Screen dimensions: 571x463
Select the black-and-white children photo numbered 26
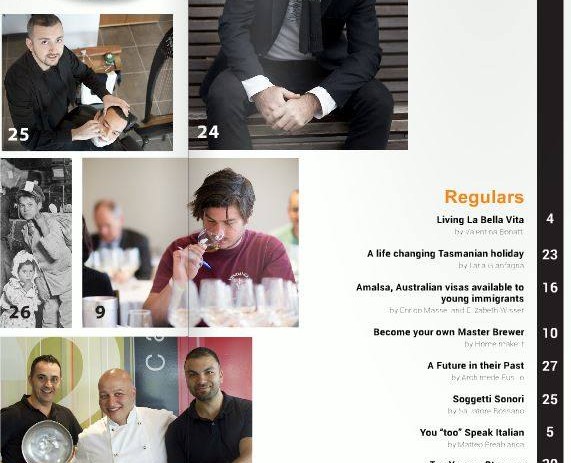pyautogui.click(x=36, y=243)
